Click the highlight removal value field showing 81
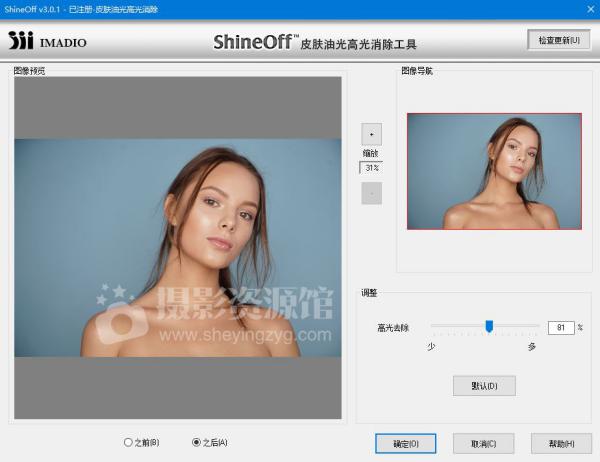 [560, 327]
